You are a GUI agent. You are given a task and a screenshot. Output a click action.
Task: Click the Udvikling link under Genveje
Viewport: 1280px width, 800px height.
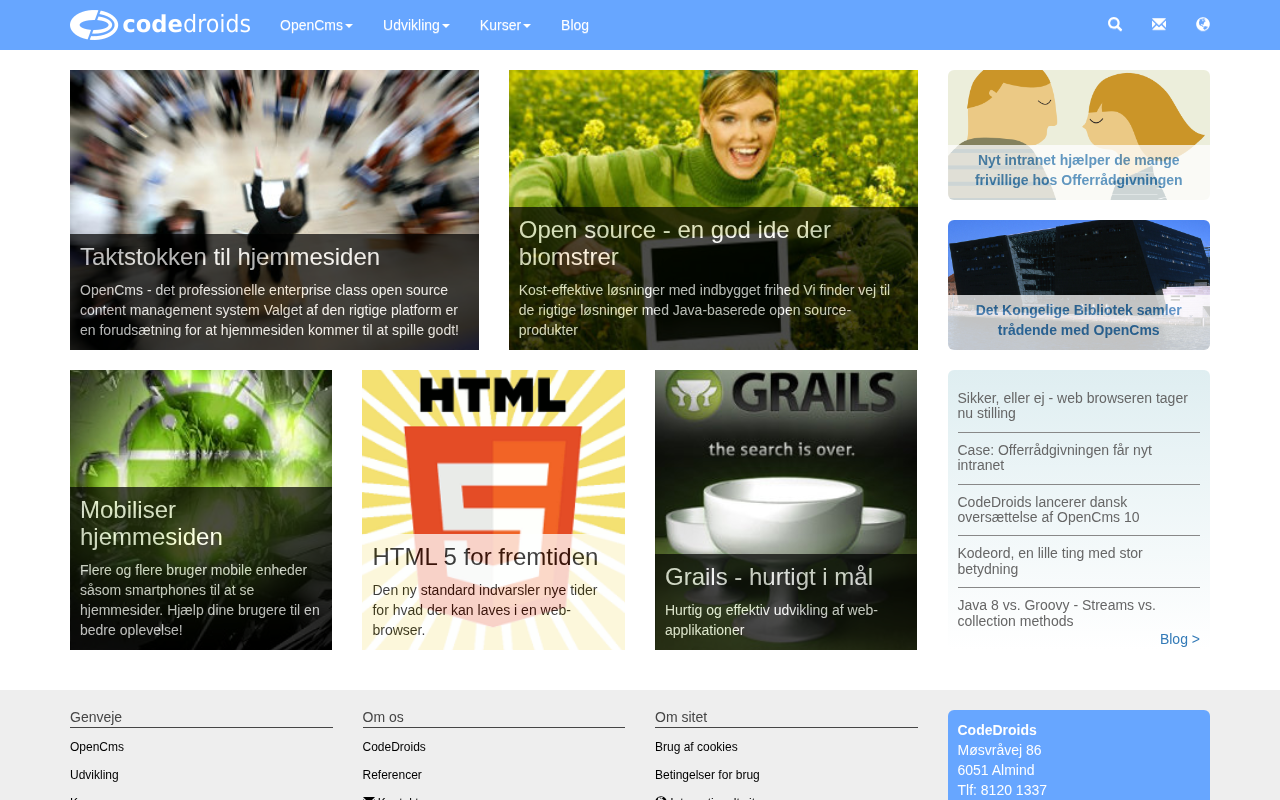(94, 775)
